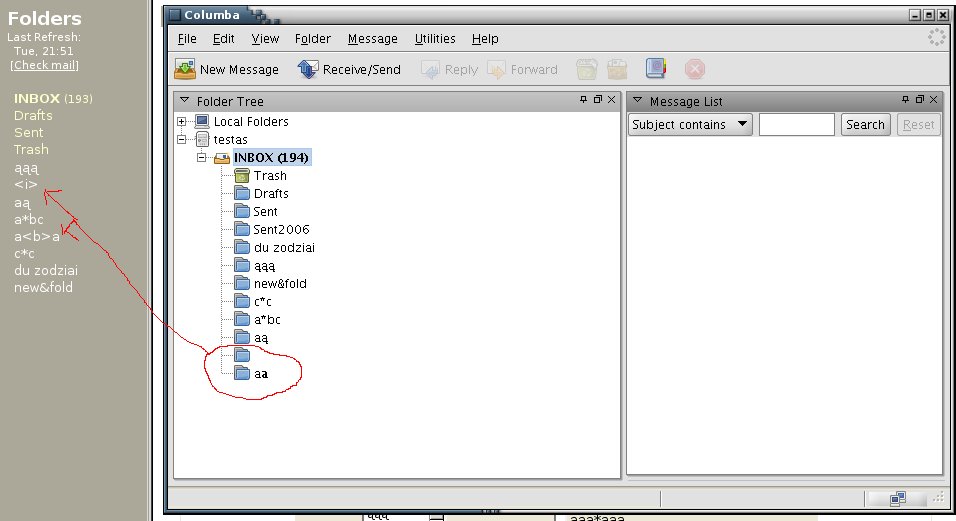The image size is (956, 521).
Task: Collapse the INBOX tree node
Action: pyautogui.click(x=201, y=158)
